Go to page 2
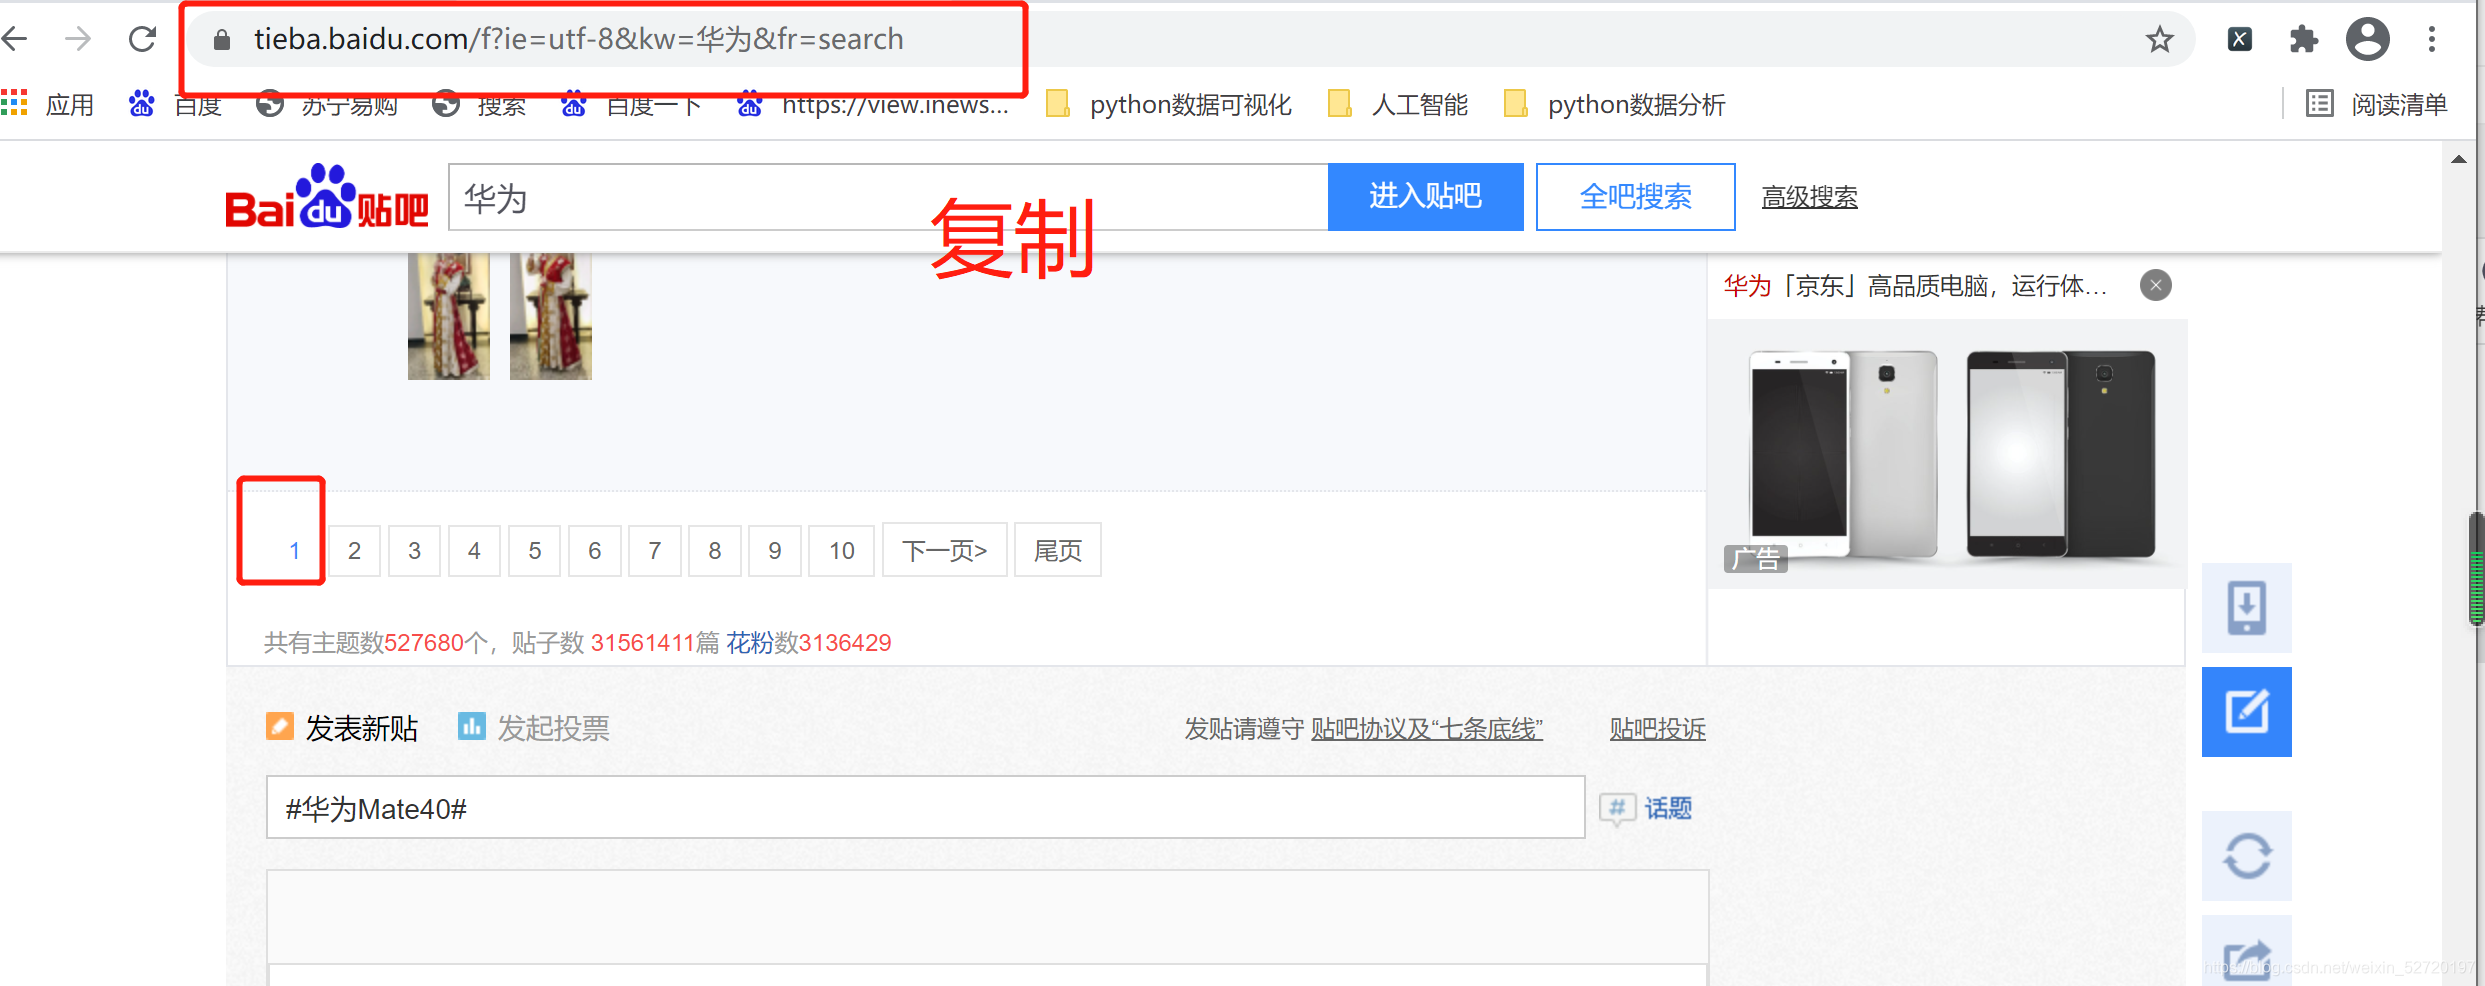 tap(354, 550)
